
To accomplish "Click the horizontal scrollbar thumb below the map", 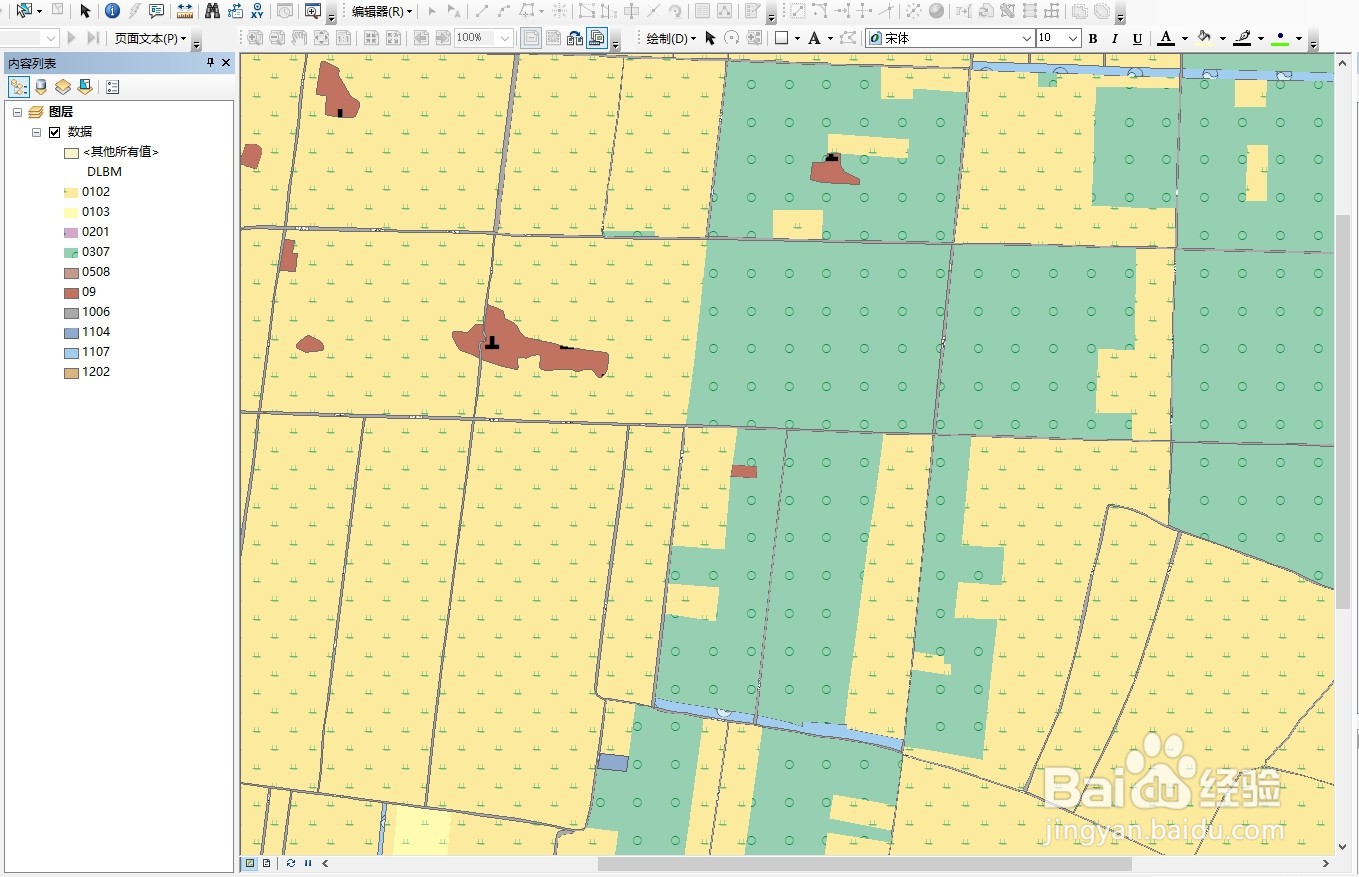I will click(x=865, y=863).
